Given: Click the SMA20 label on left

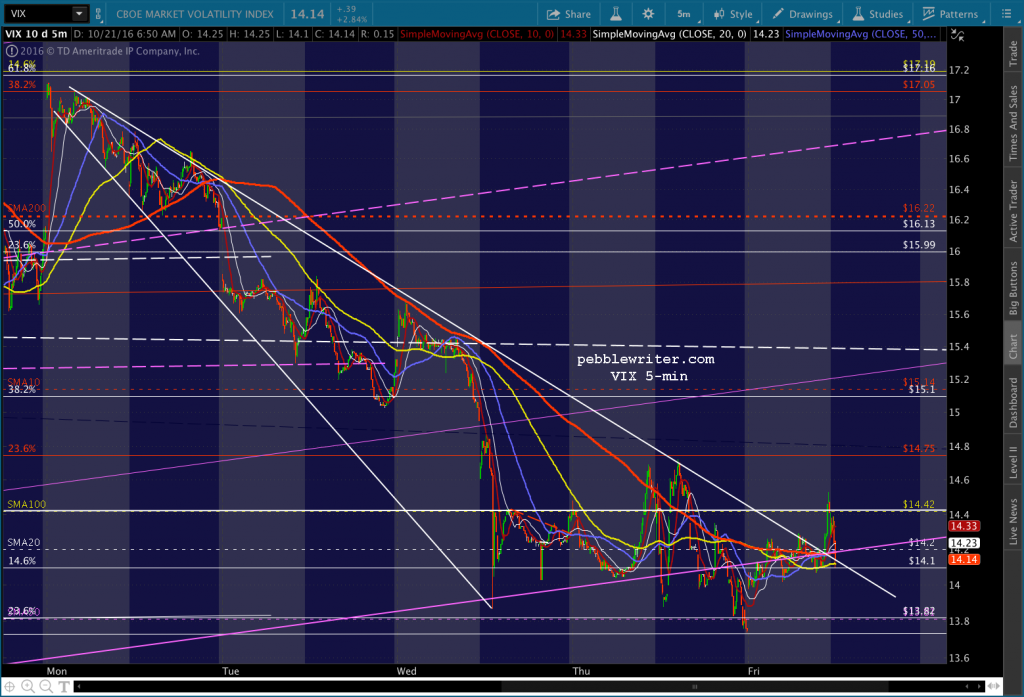Looking at the screenshot, I should pos(24,542).
